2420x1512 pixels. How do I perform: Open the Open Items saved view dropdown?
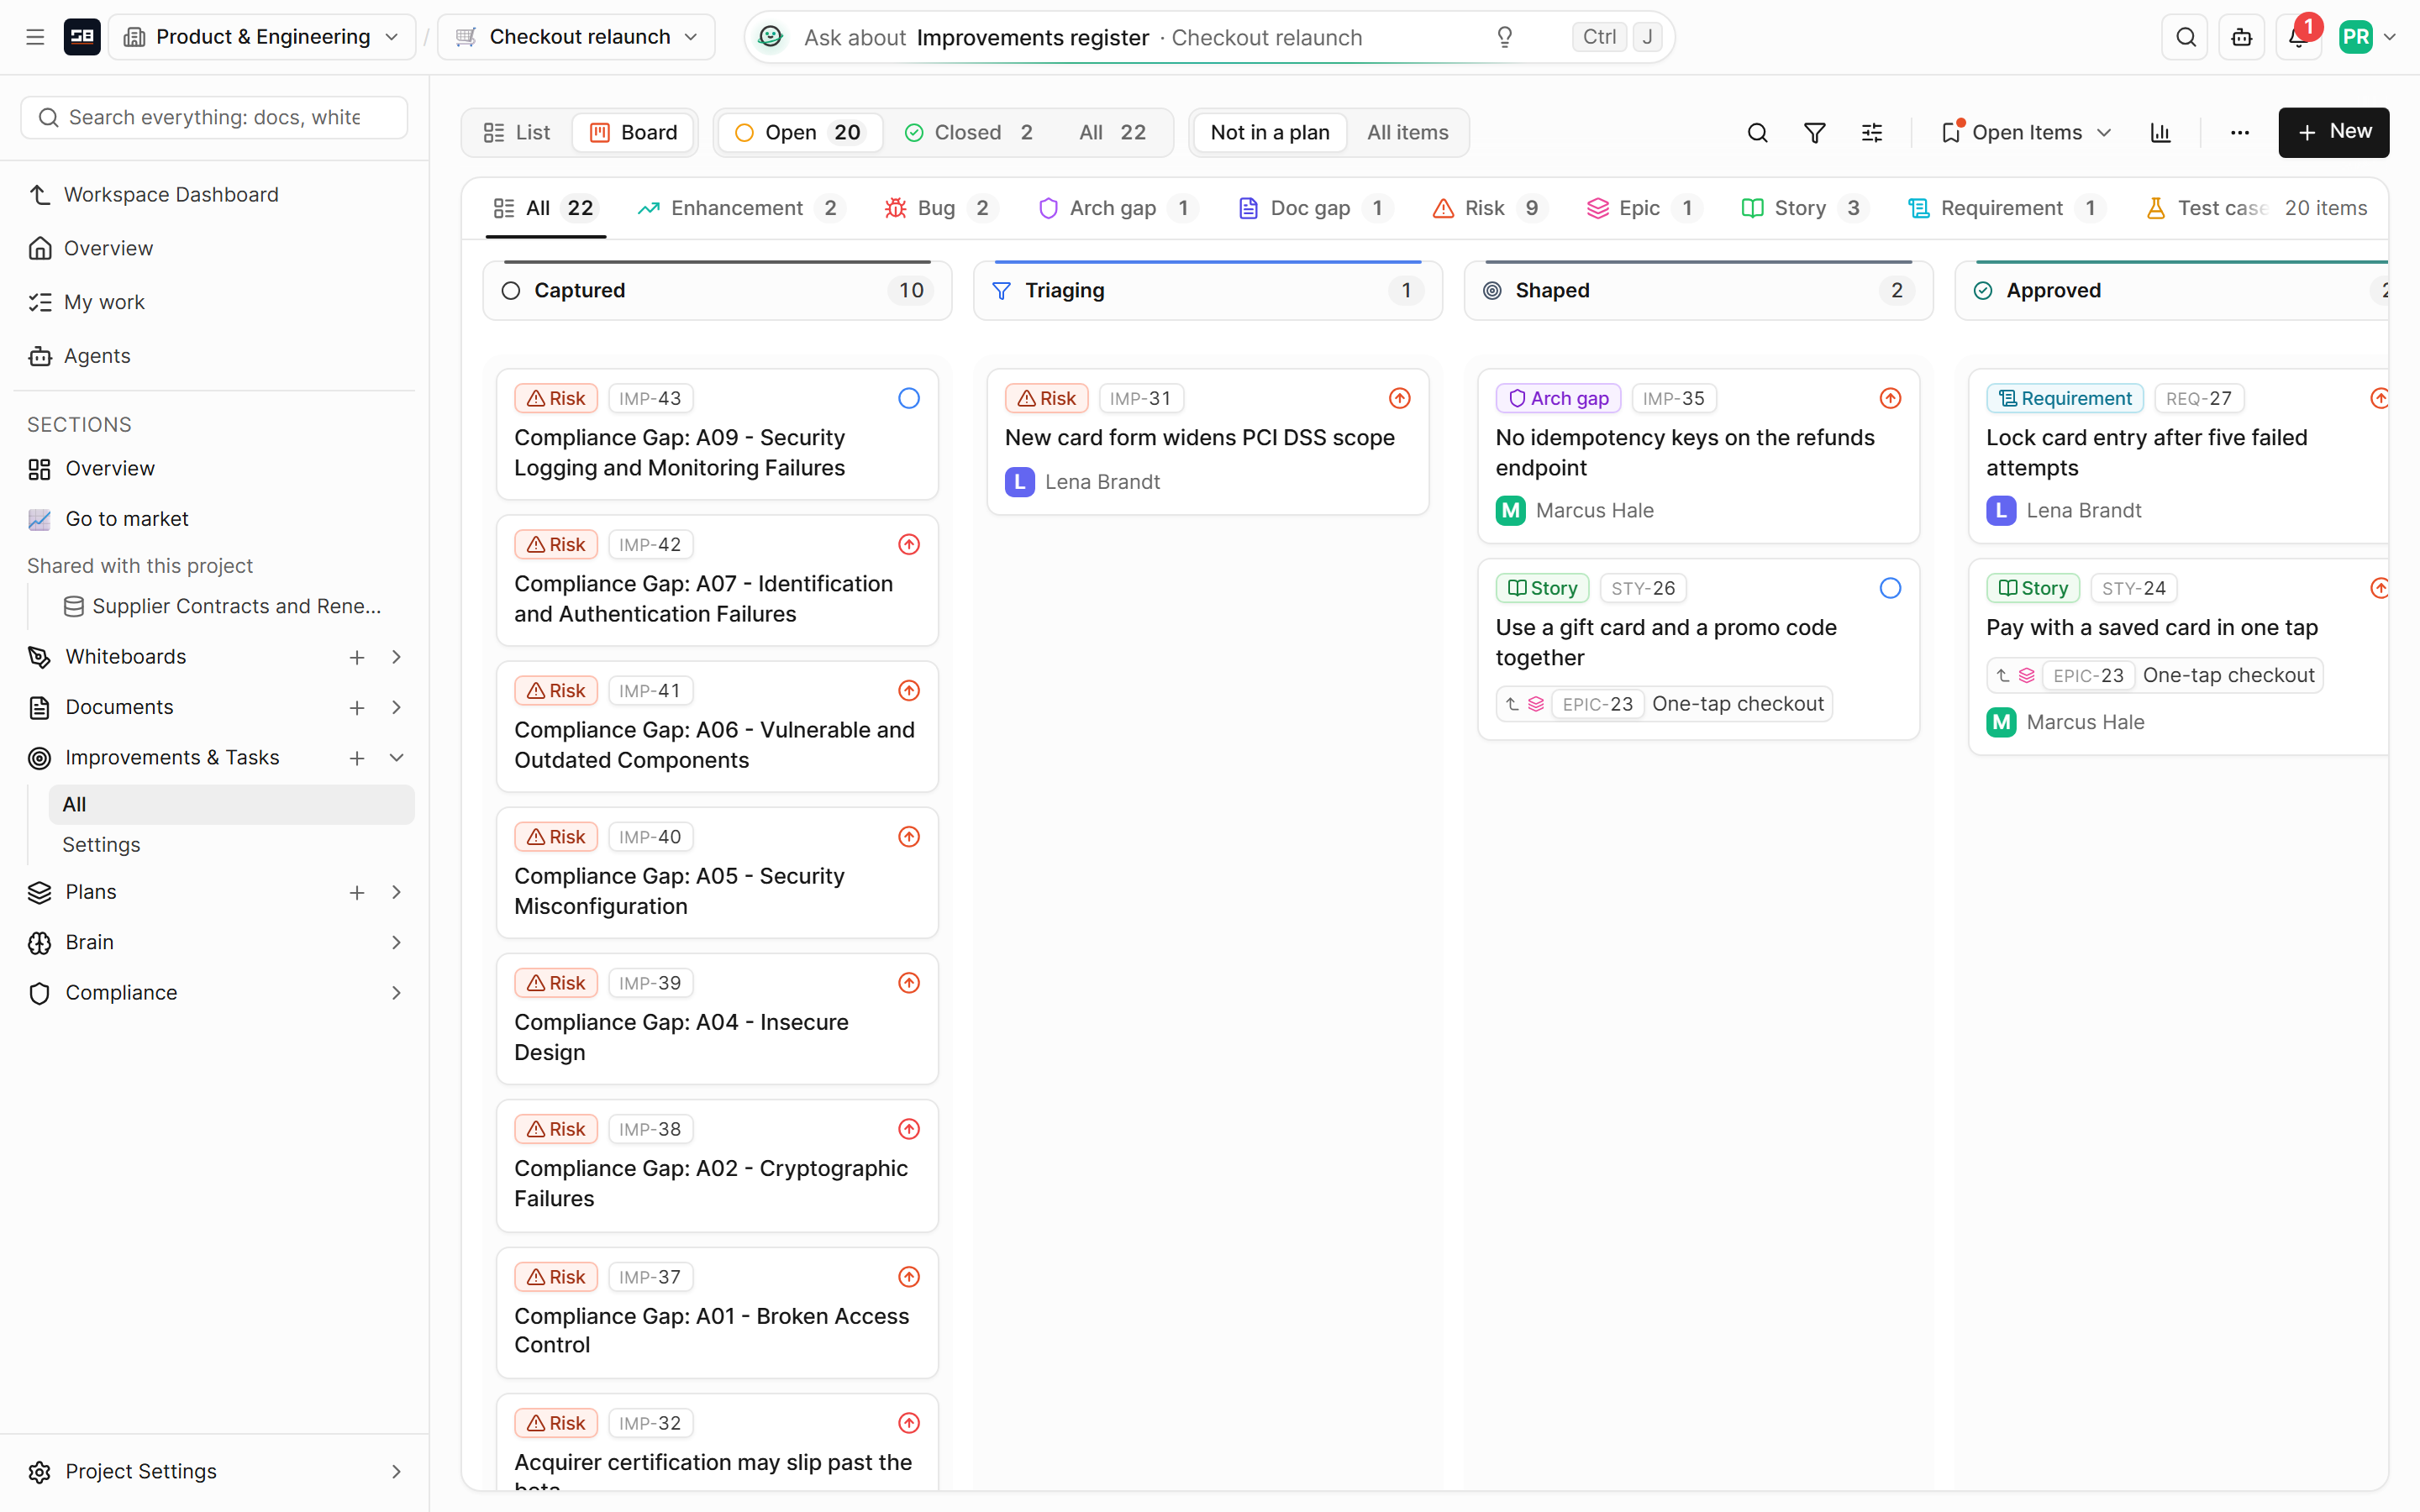point(2027,132)
